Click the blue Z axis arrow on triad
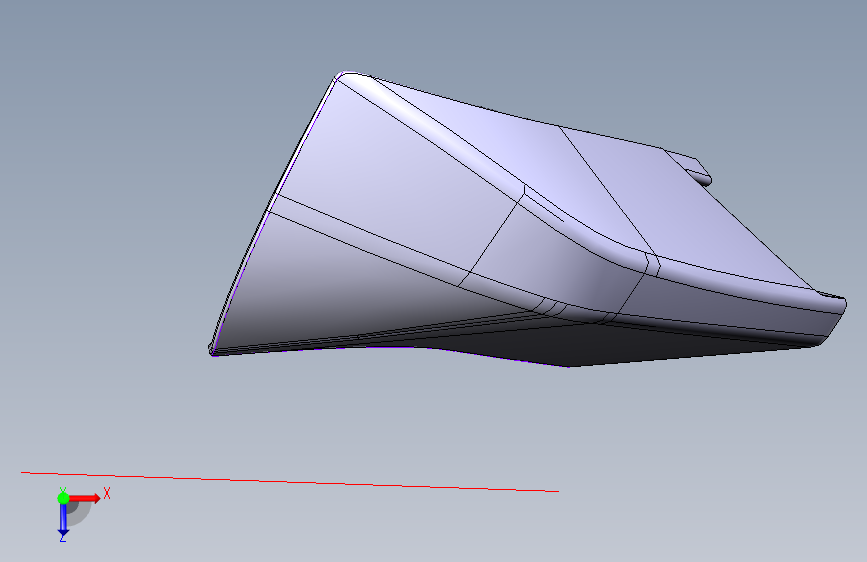The width and height of the screenshot is (867, 562). click(x=63, y=520)
